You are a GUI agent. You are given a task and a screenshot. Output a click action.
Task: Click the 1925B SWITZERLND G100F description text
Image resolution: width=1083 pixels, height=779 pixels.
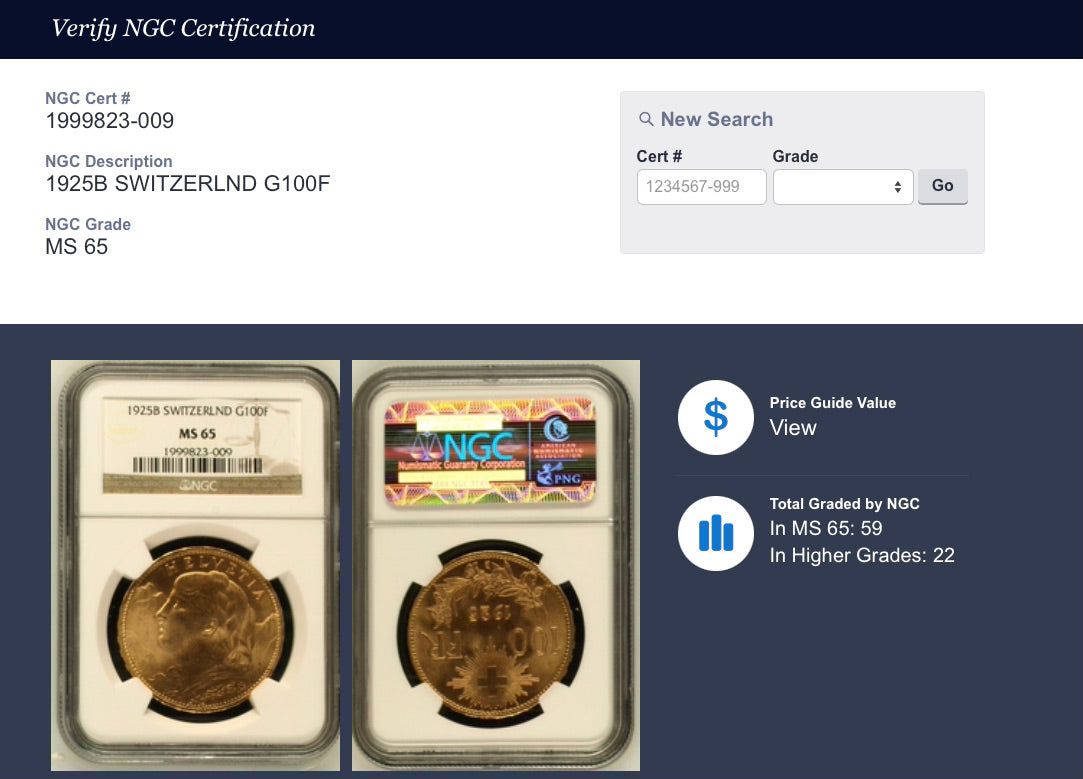pyautogui.click(x=188, y=184)
